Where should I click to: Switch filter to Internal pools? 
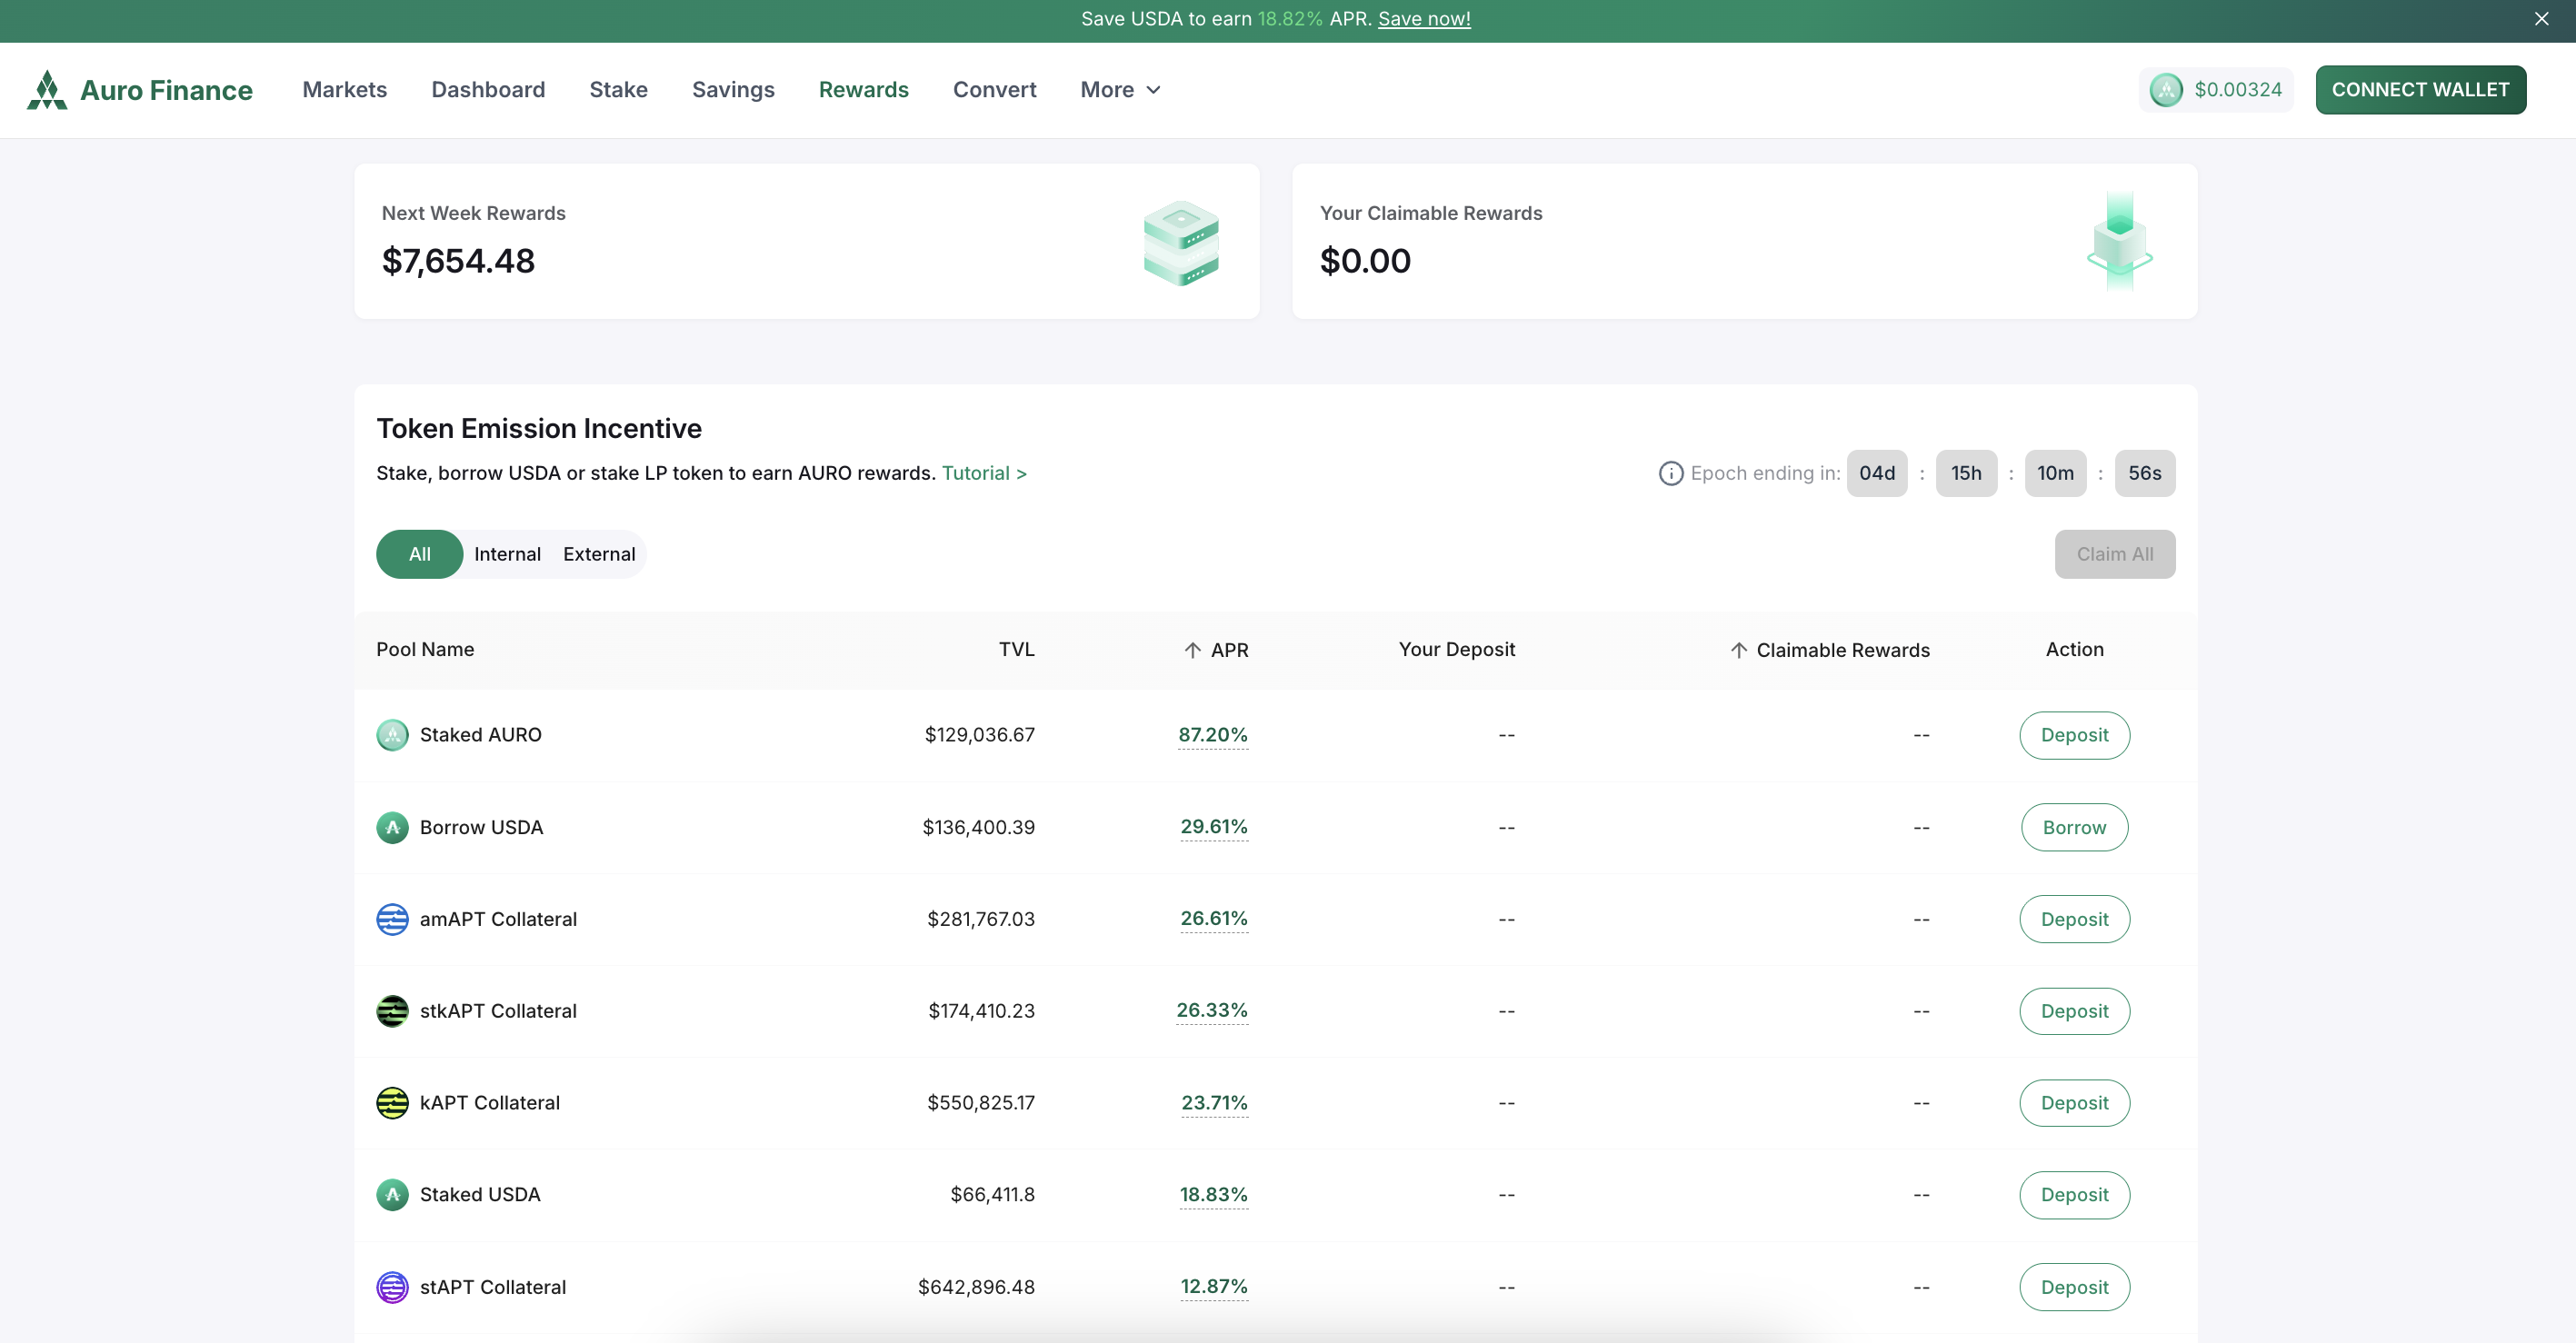coord(507,554)
